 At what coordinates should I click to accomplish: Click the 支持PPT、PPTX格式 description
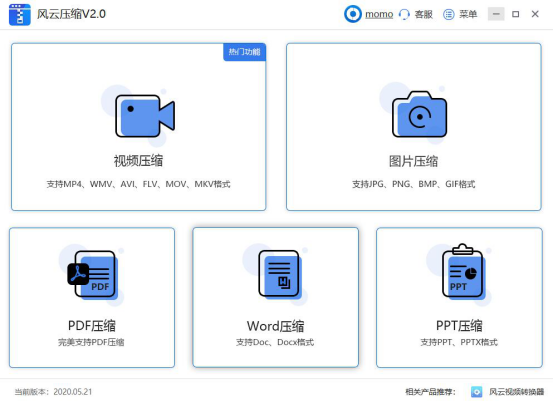(x=459, y=342)
